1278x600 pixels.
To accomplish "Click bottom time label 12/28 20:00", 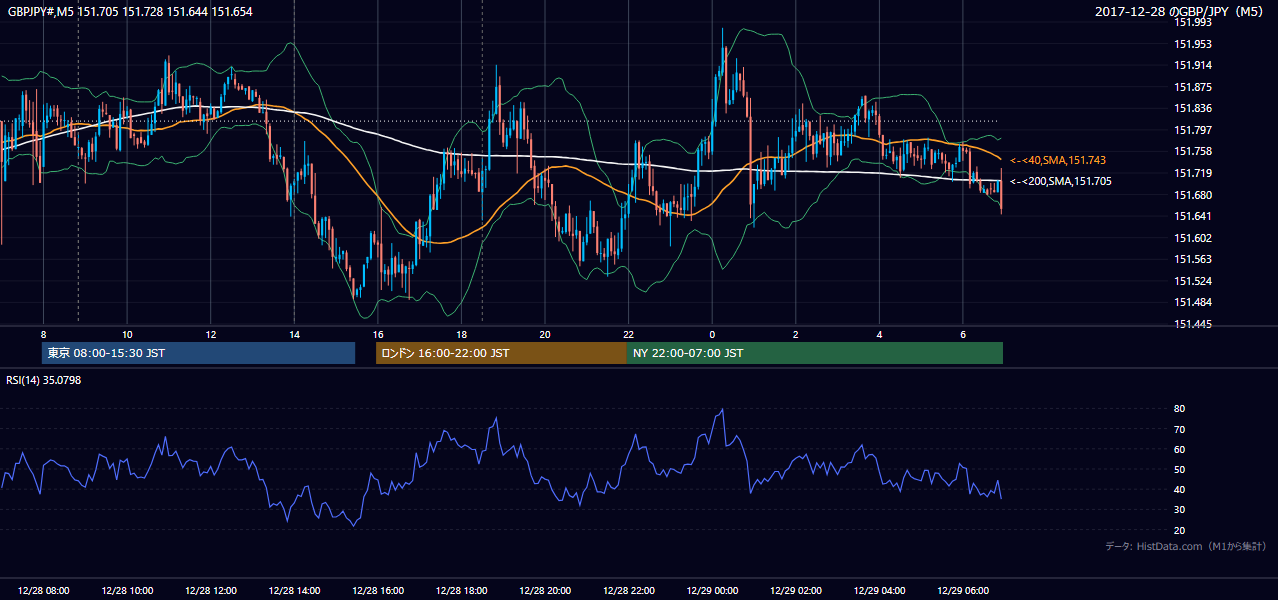I will click(x=545, y=590).
